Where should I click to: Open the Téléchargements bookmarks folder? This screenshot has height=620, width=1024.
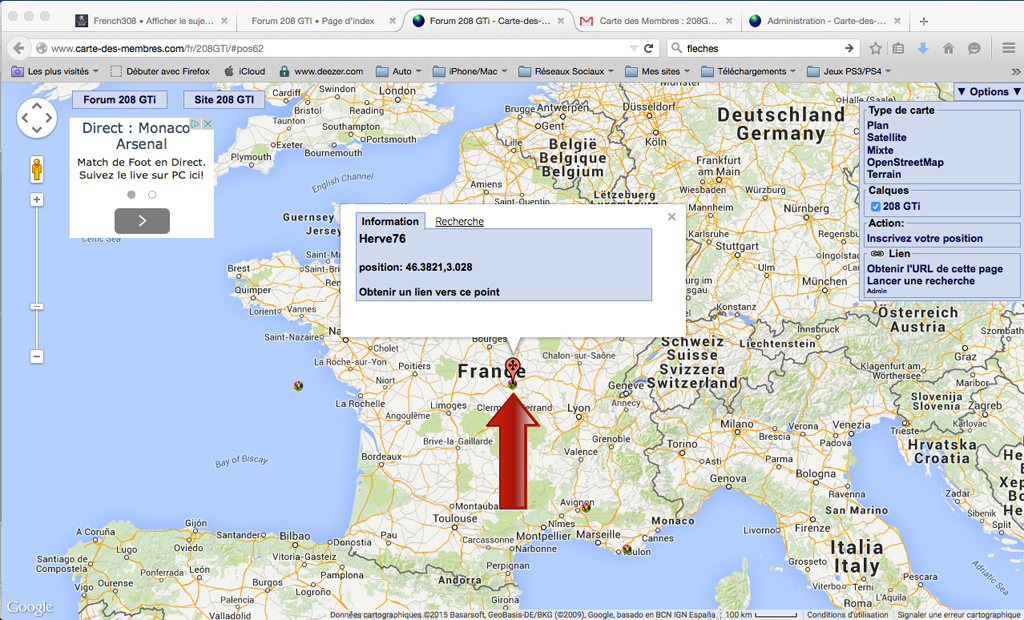(748, 71)
